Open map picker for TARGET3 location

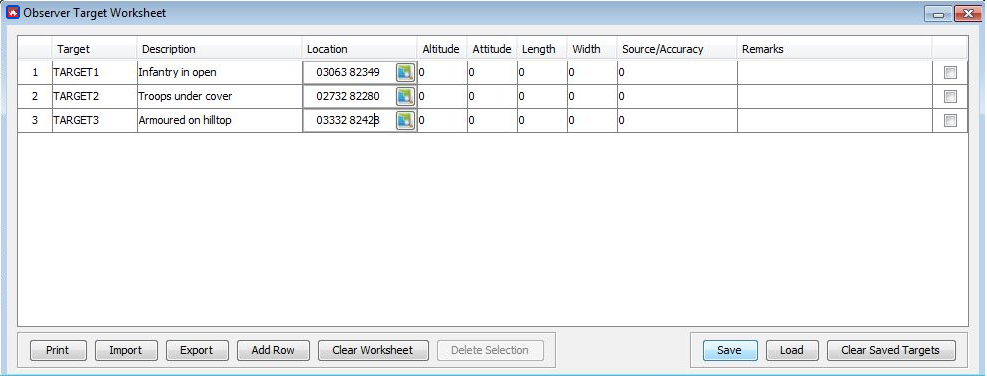405,120
